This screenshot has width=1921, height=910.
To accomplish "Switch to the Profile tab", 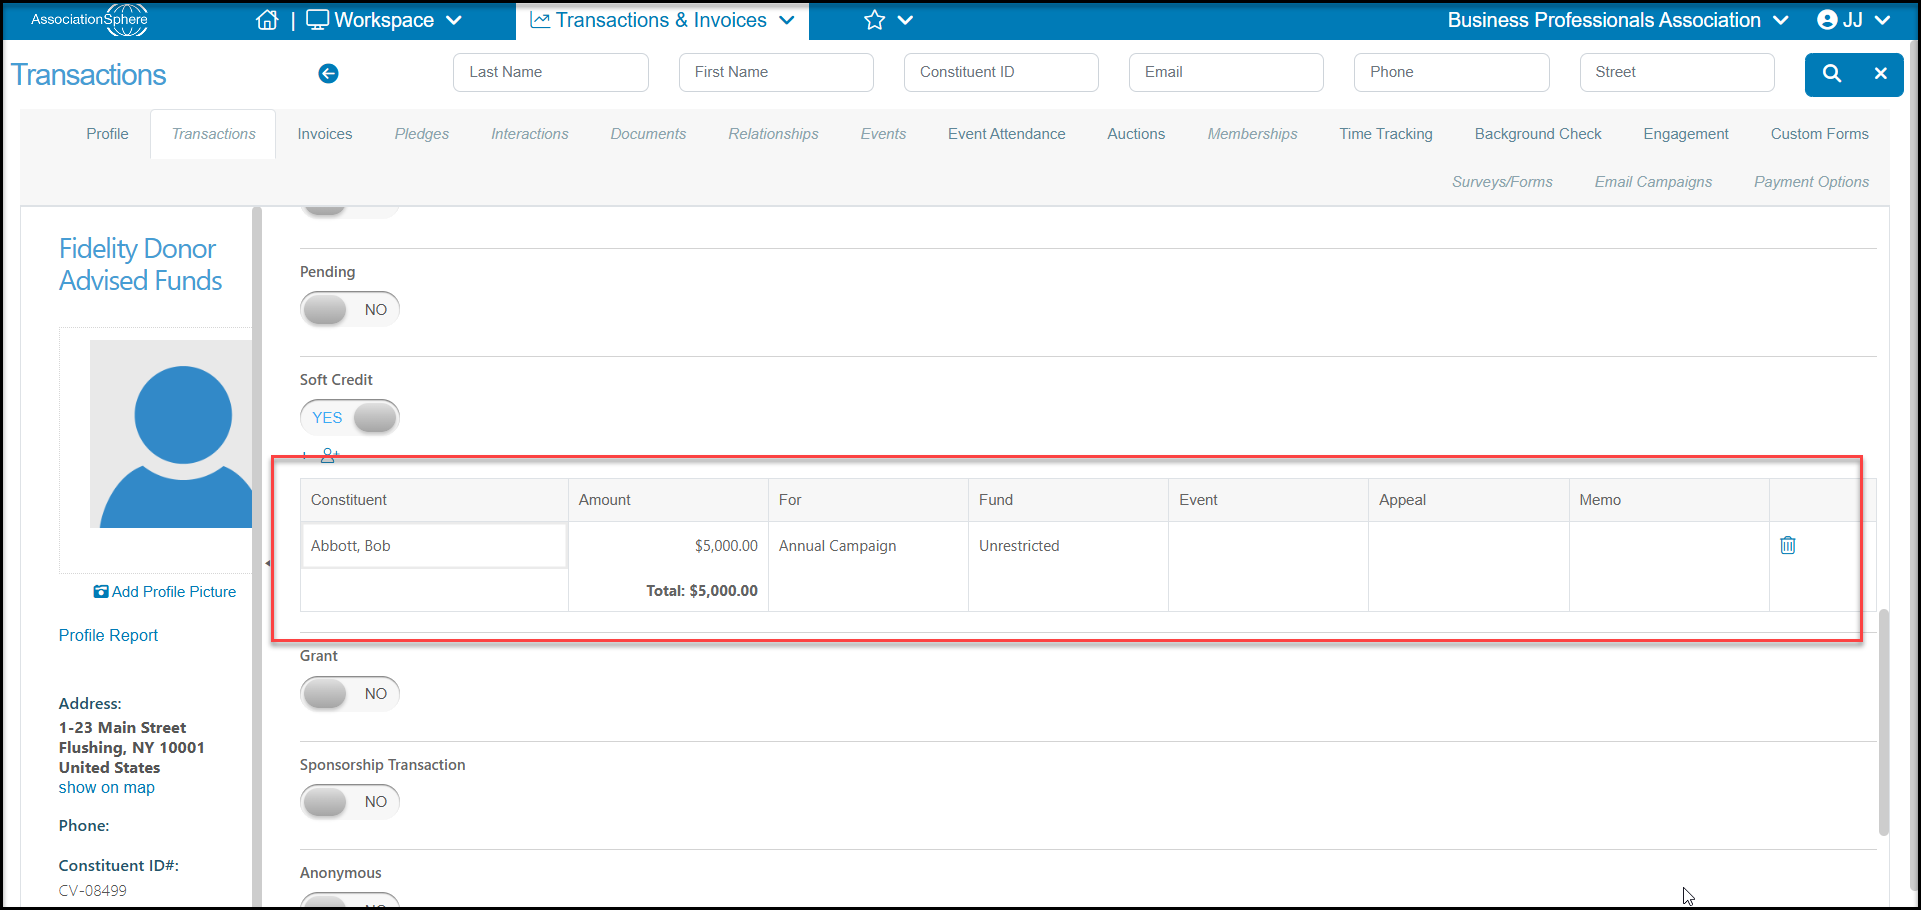I will (x=107, y=134).
